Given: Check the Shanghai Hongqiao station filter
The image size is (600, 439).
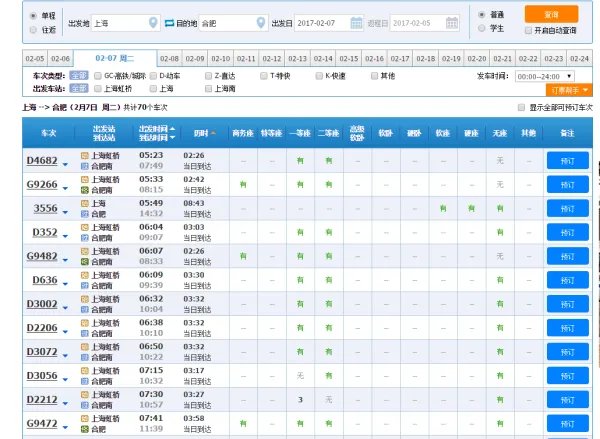Looking at the screenshot, I should coord(98,88).
